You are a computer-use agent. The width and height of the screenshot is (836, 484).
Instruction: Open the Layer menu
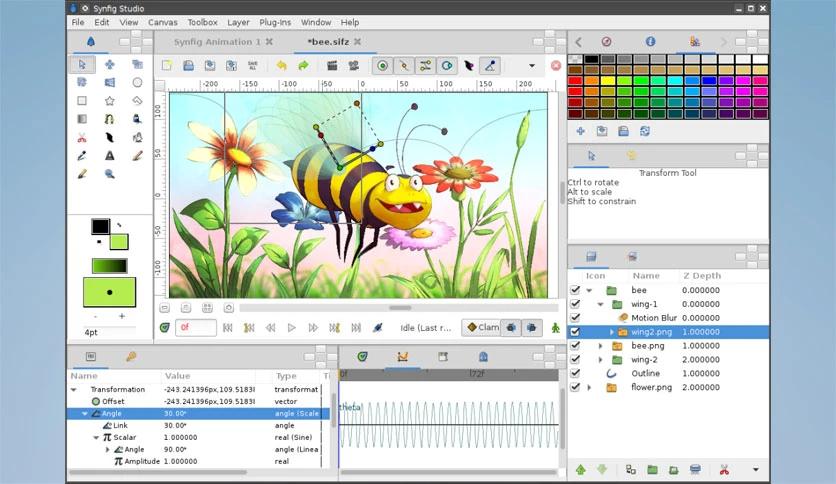238,22
